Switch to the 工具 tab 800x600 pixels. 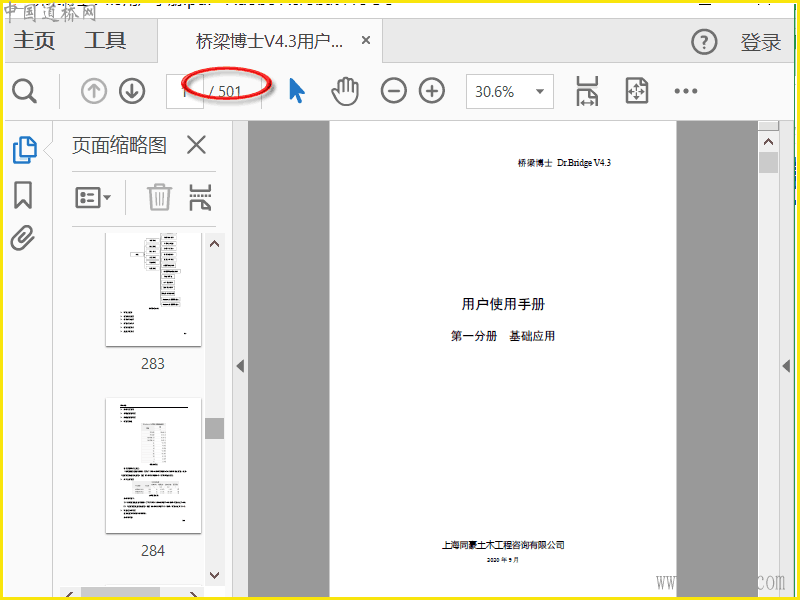point(105,40)
